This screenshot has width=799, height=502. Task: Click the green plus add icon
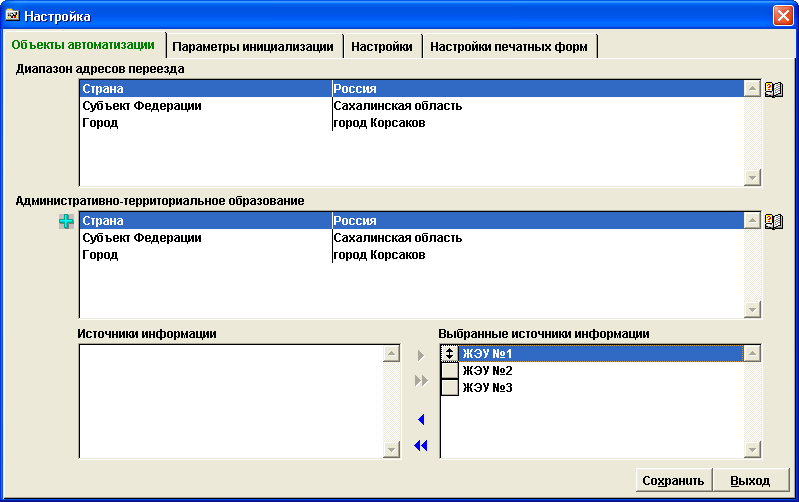tap(67, 221)
